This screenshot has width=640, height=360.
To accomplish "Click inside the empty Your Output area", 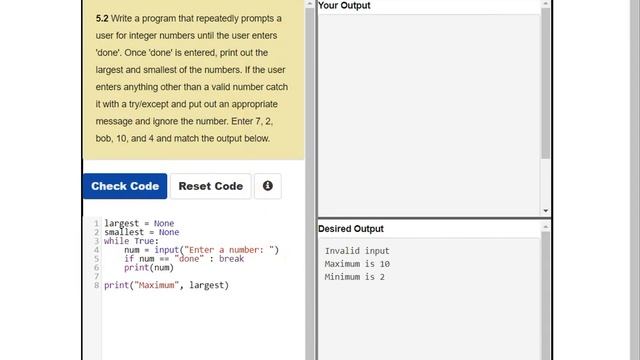I will click(x=429, y=115).
